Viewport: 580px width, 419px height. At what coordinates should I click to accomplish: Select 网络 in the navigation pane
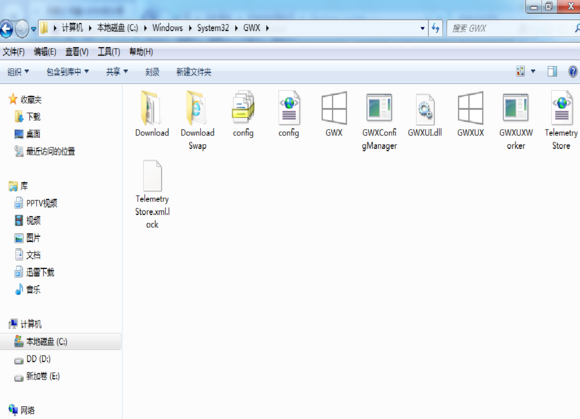tap(27, 410)
